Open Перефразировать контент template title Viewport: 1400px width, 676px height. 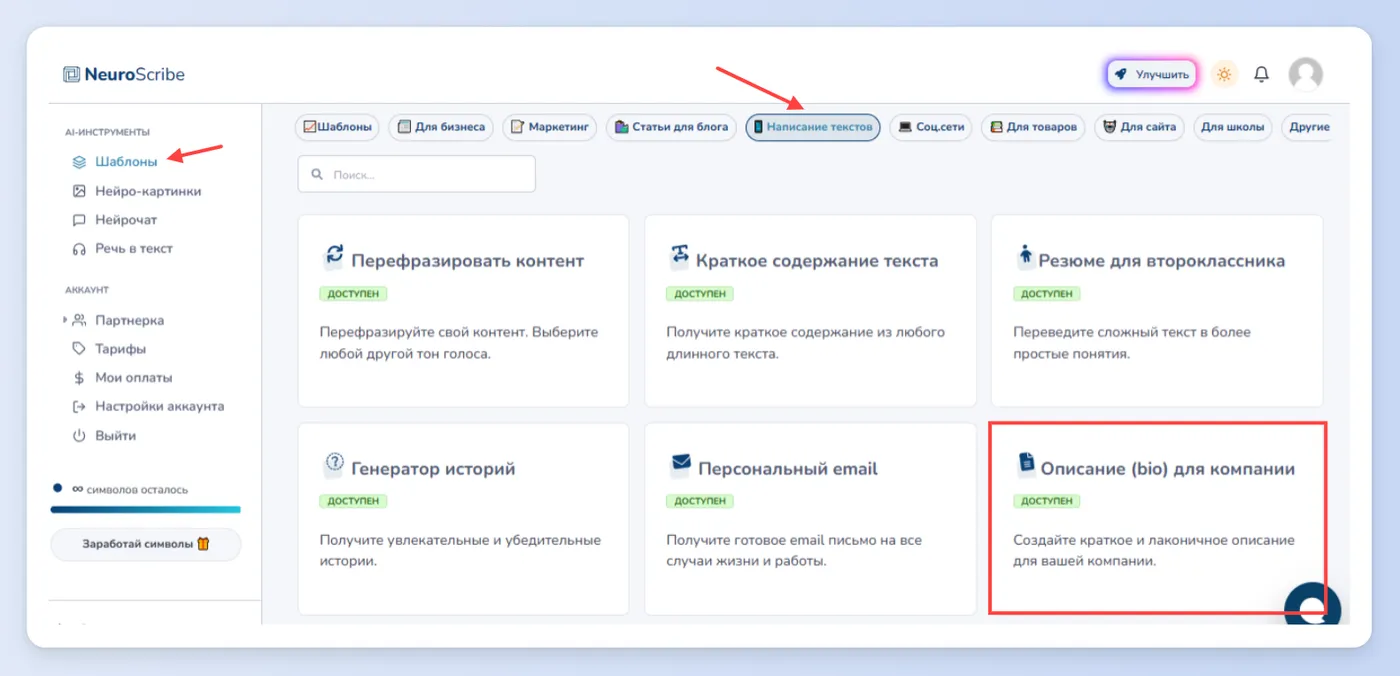467,261
